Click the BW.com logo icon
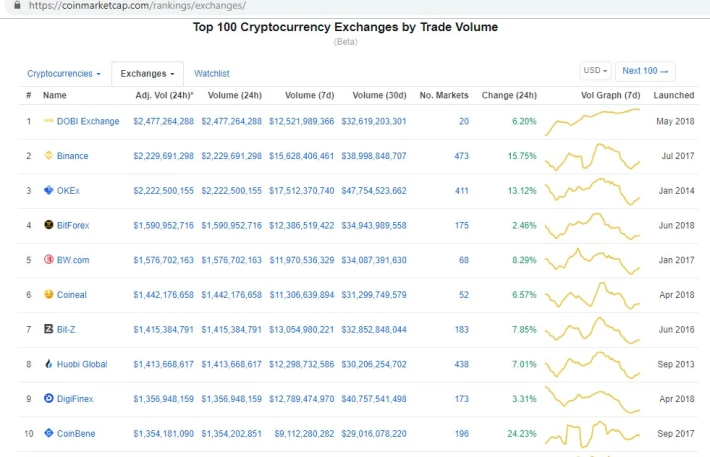Image resolution: width=710 pixels, height=457 pixels. (x=48, y=260)
